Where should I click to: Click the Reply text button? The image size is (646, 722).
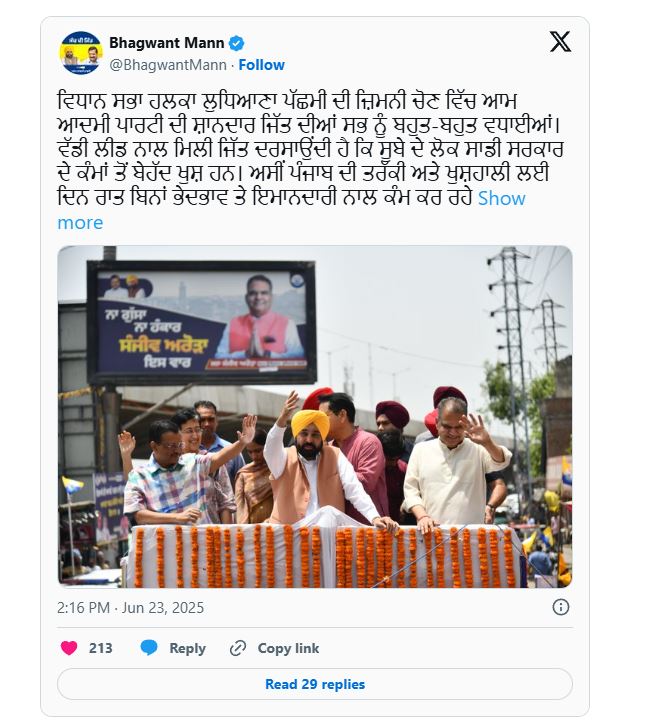pos(187,648)
